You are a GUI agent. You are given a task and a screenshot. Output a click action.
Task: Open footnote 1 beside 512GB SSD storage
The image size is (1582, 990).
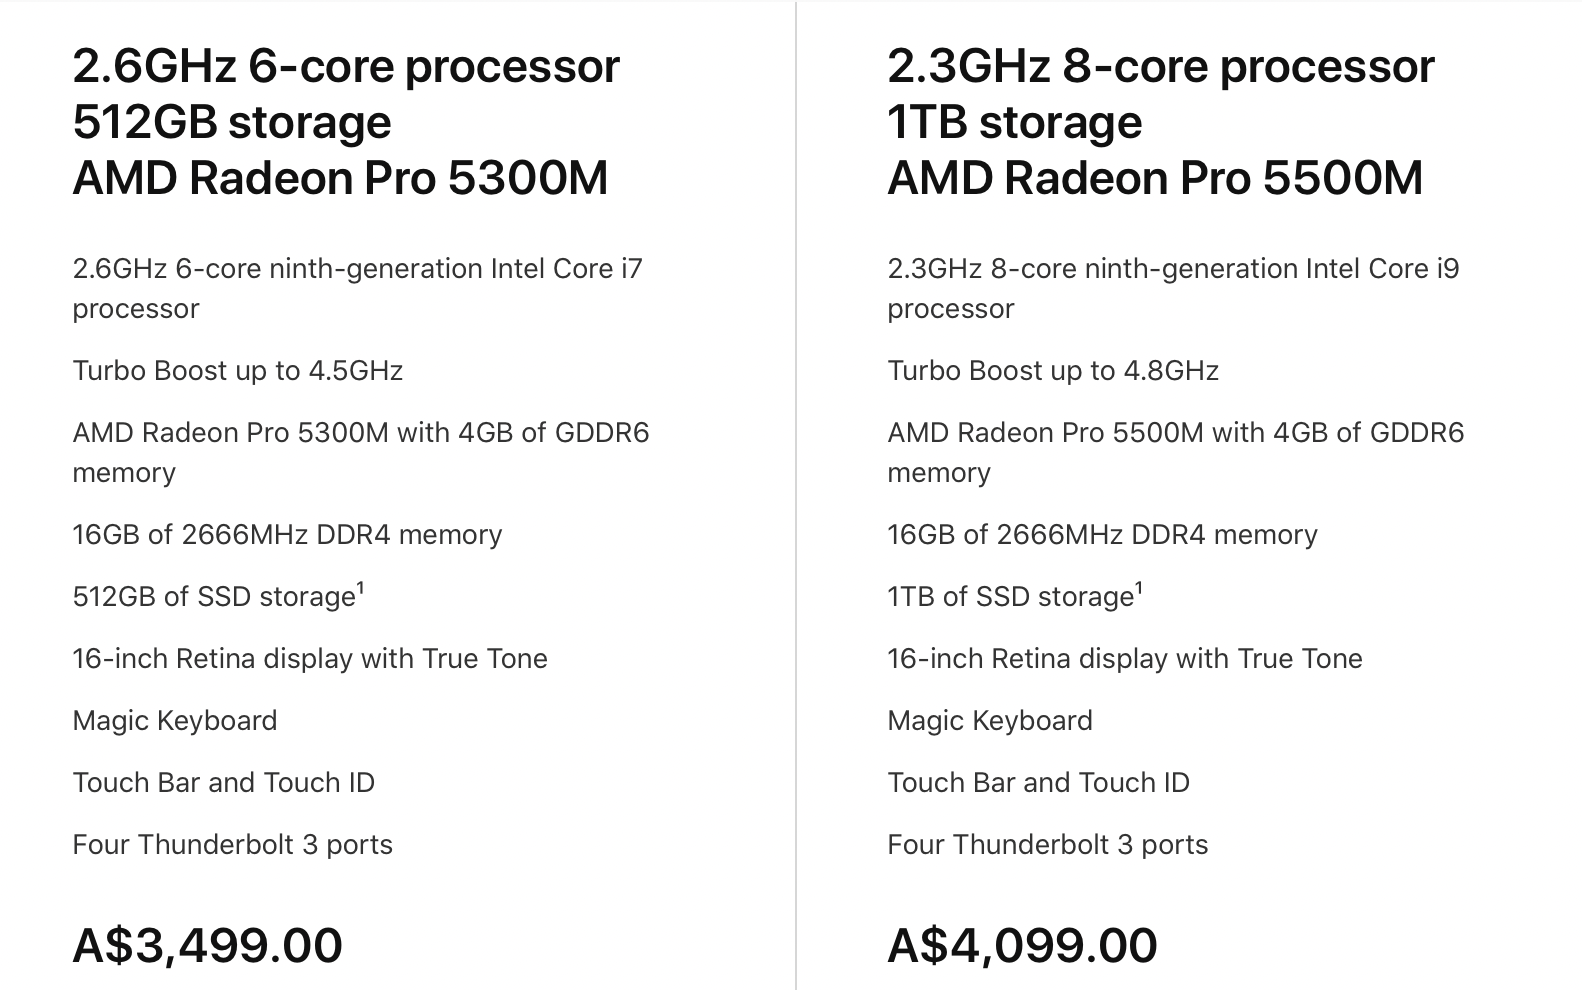360,589
